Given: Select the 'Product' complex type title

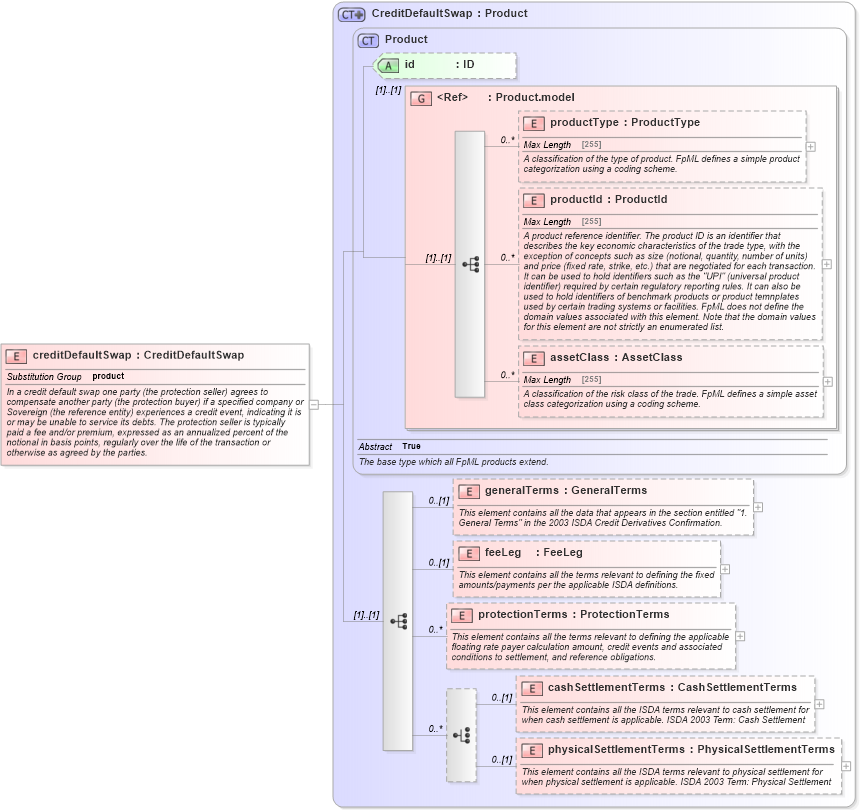Looking at the screenshot, I should coord(406,39).
